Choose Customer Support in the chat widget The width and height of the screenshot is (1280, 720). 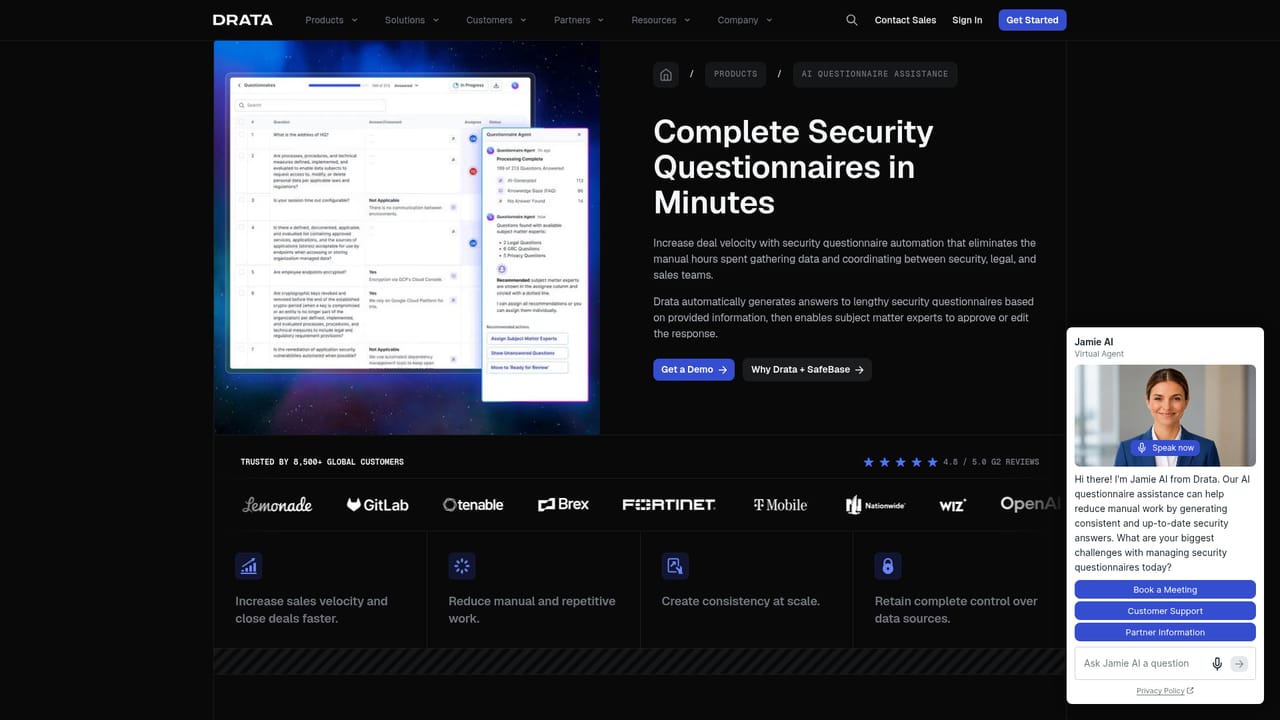point(1165,611)
